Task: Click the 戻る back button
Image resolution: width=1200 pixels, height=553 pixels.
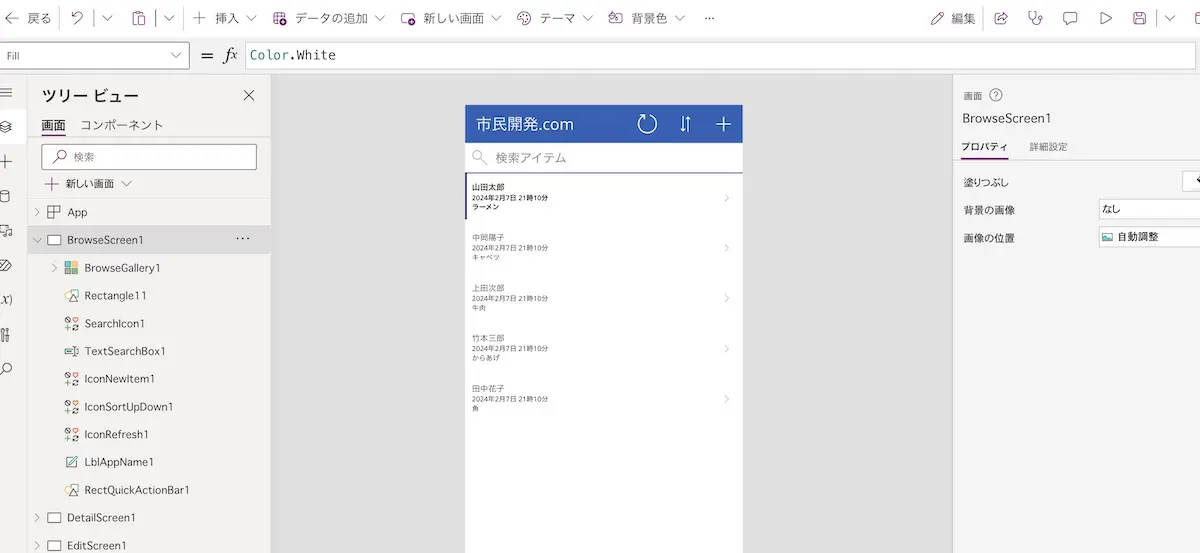Action: [x=28, y=18]
